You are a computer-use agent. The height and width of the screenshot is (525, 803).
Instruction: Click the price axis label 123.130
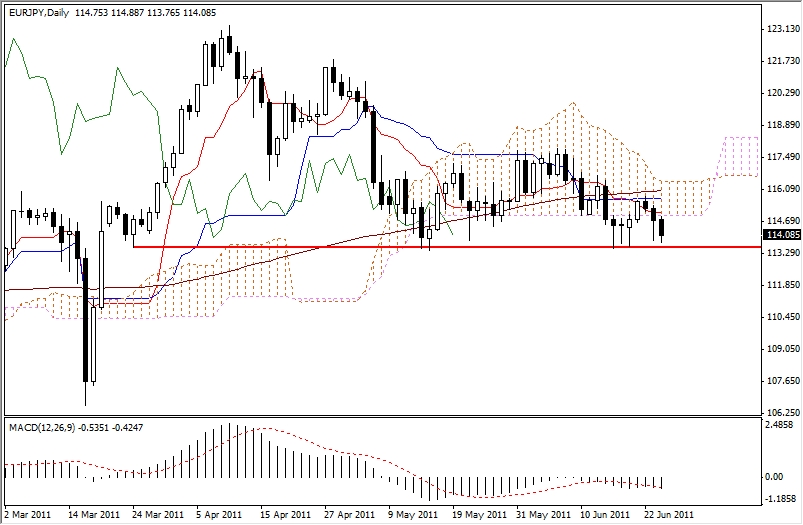tap(783, 29)
